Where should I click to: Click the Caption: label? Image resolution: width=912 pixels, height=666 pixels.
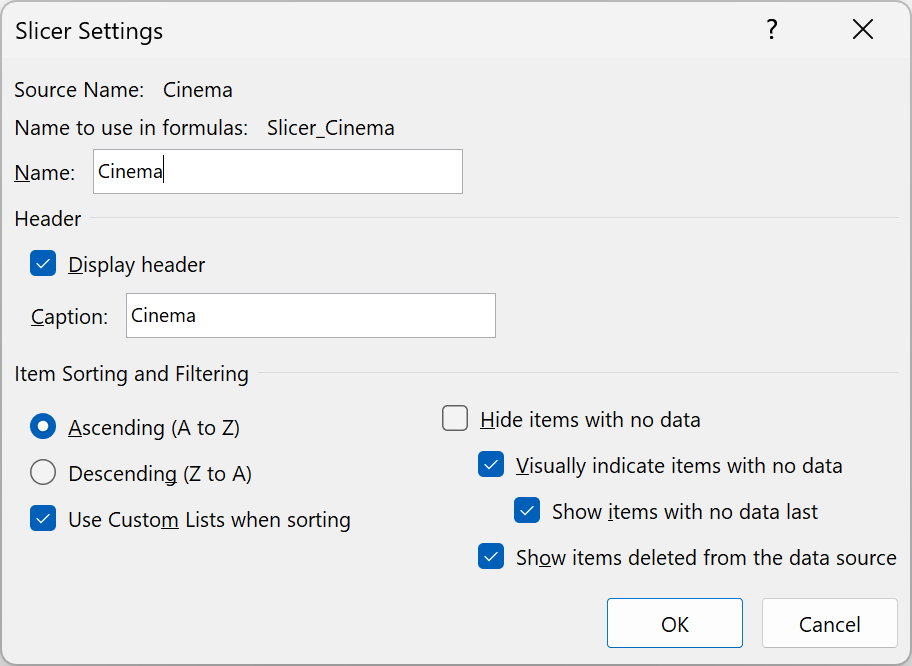point(69,317)
